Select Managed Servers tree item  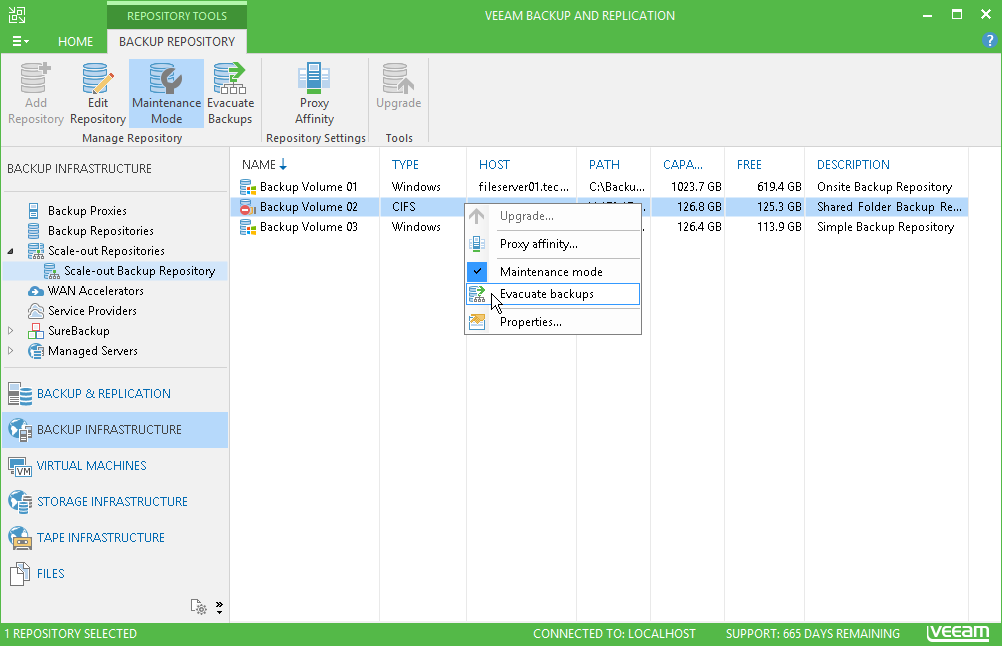click(93, 351)
